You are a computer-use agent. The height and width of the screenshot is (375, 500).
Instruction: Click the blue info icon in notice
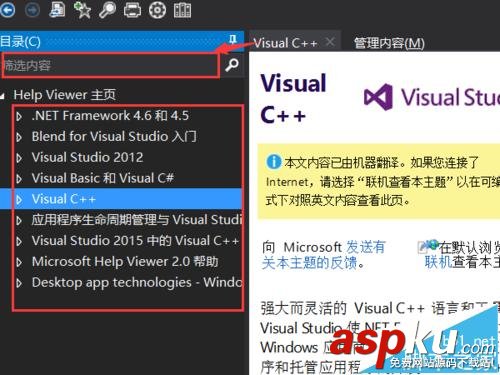[x=274, y=162]
